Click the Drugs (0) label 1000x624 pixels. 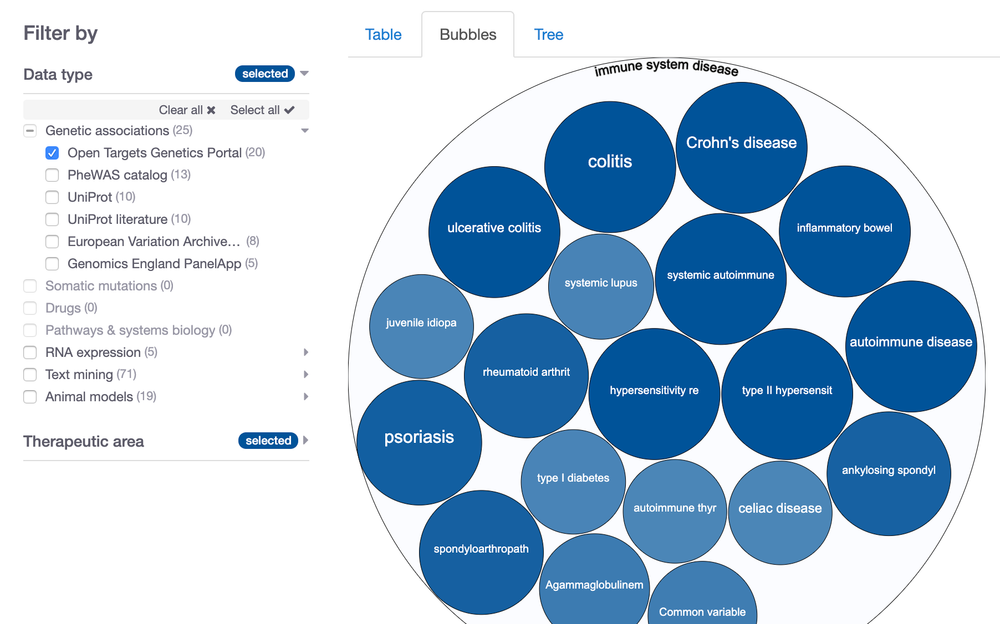click(71, 308)
